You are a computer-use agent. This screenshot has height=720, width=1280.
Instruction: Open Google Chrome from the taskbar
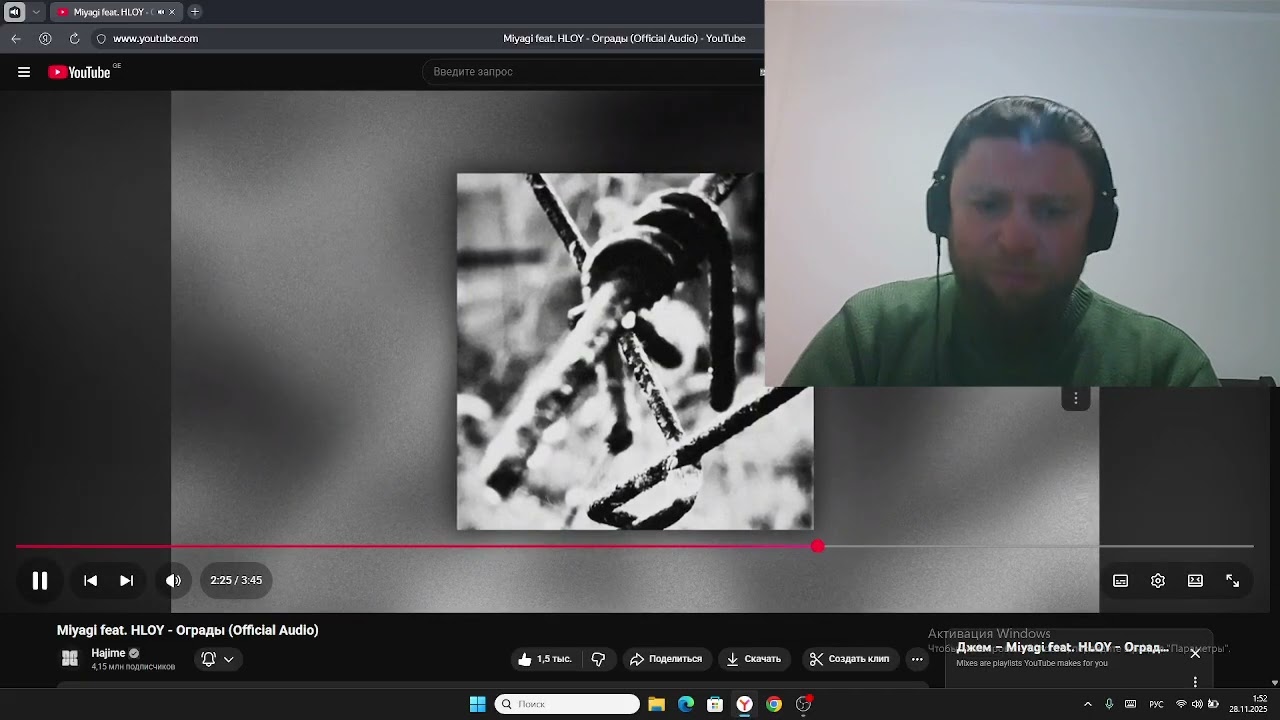point(774,704)
